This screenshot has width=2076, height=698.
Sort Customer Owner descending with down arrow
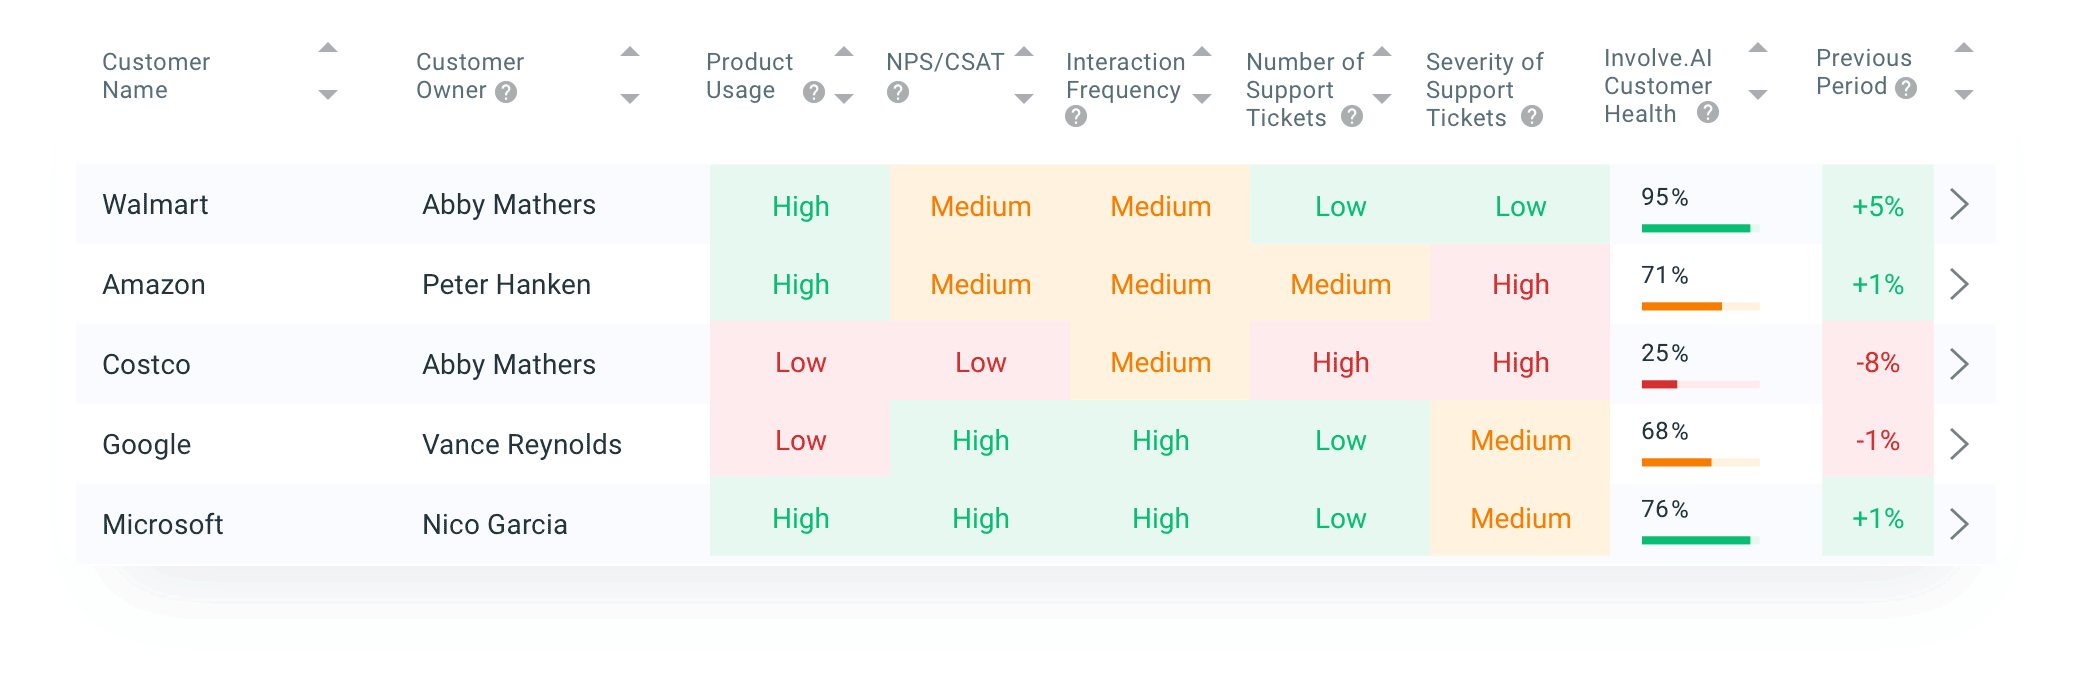point(630,98)
